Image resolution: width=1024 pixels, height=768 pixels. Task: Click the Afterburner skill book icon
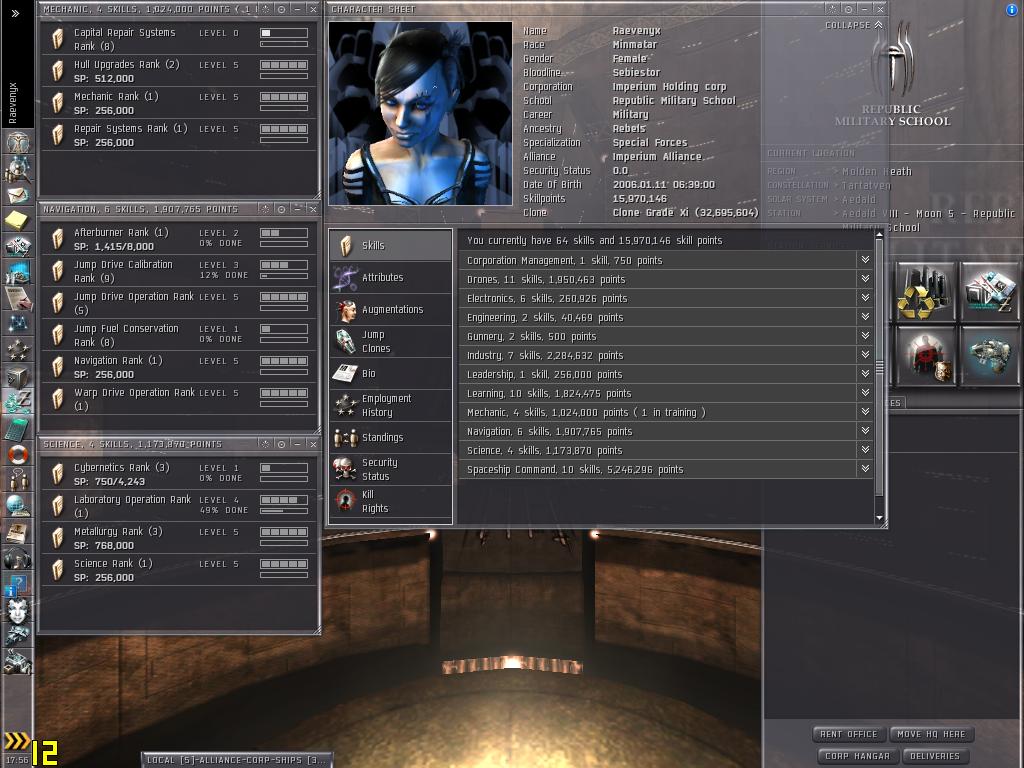[x=58, y=239]
